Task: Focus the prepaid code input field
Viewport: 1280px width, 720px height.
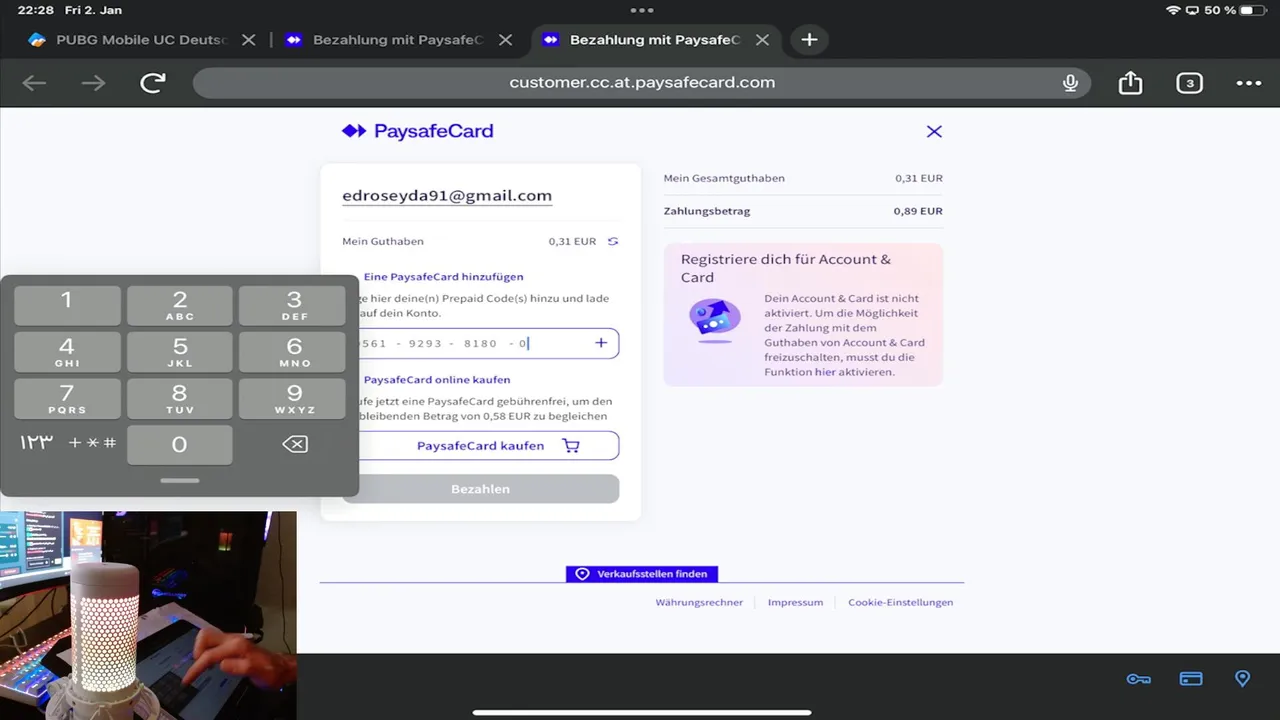Action: [x=480, y=343]
